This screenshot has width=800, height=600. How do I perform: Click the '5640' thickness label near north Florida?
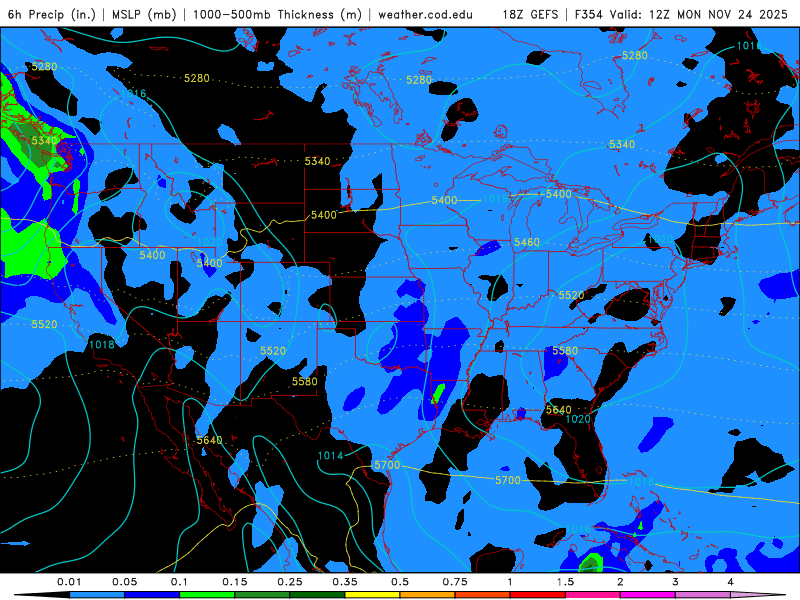[x=559, y=410]
